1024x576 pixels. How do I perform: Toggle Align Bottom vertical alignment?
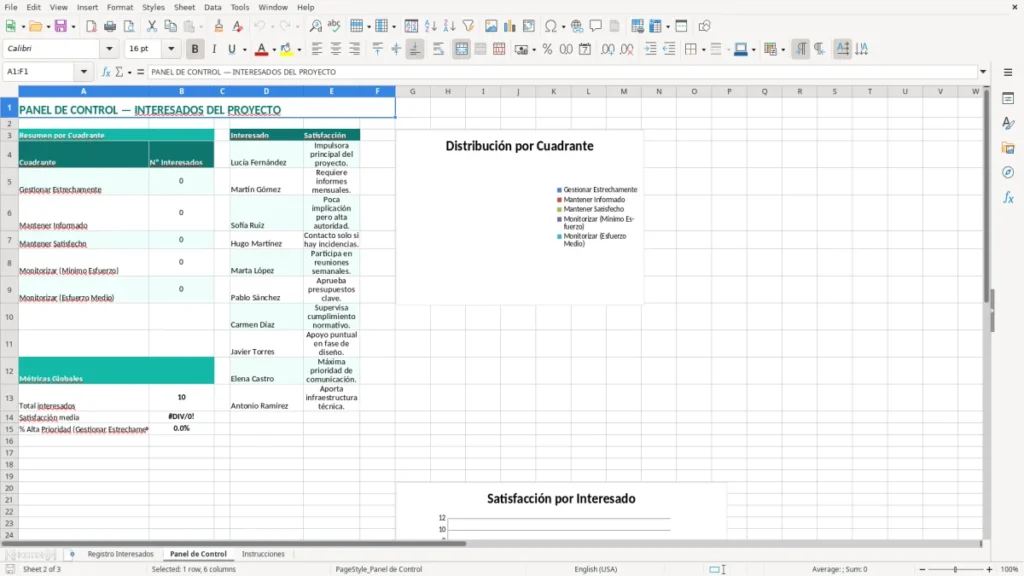pyautogui.click(x=415, y=49)
